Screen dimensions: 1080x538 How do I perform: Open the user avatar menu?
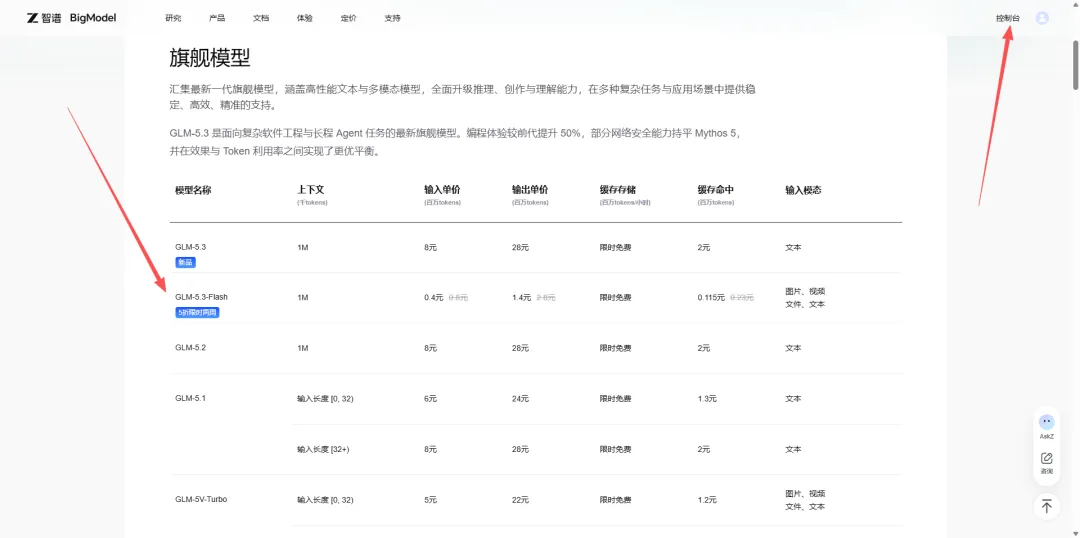(1042, 18)
